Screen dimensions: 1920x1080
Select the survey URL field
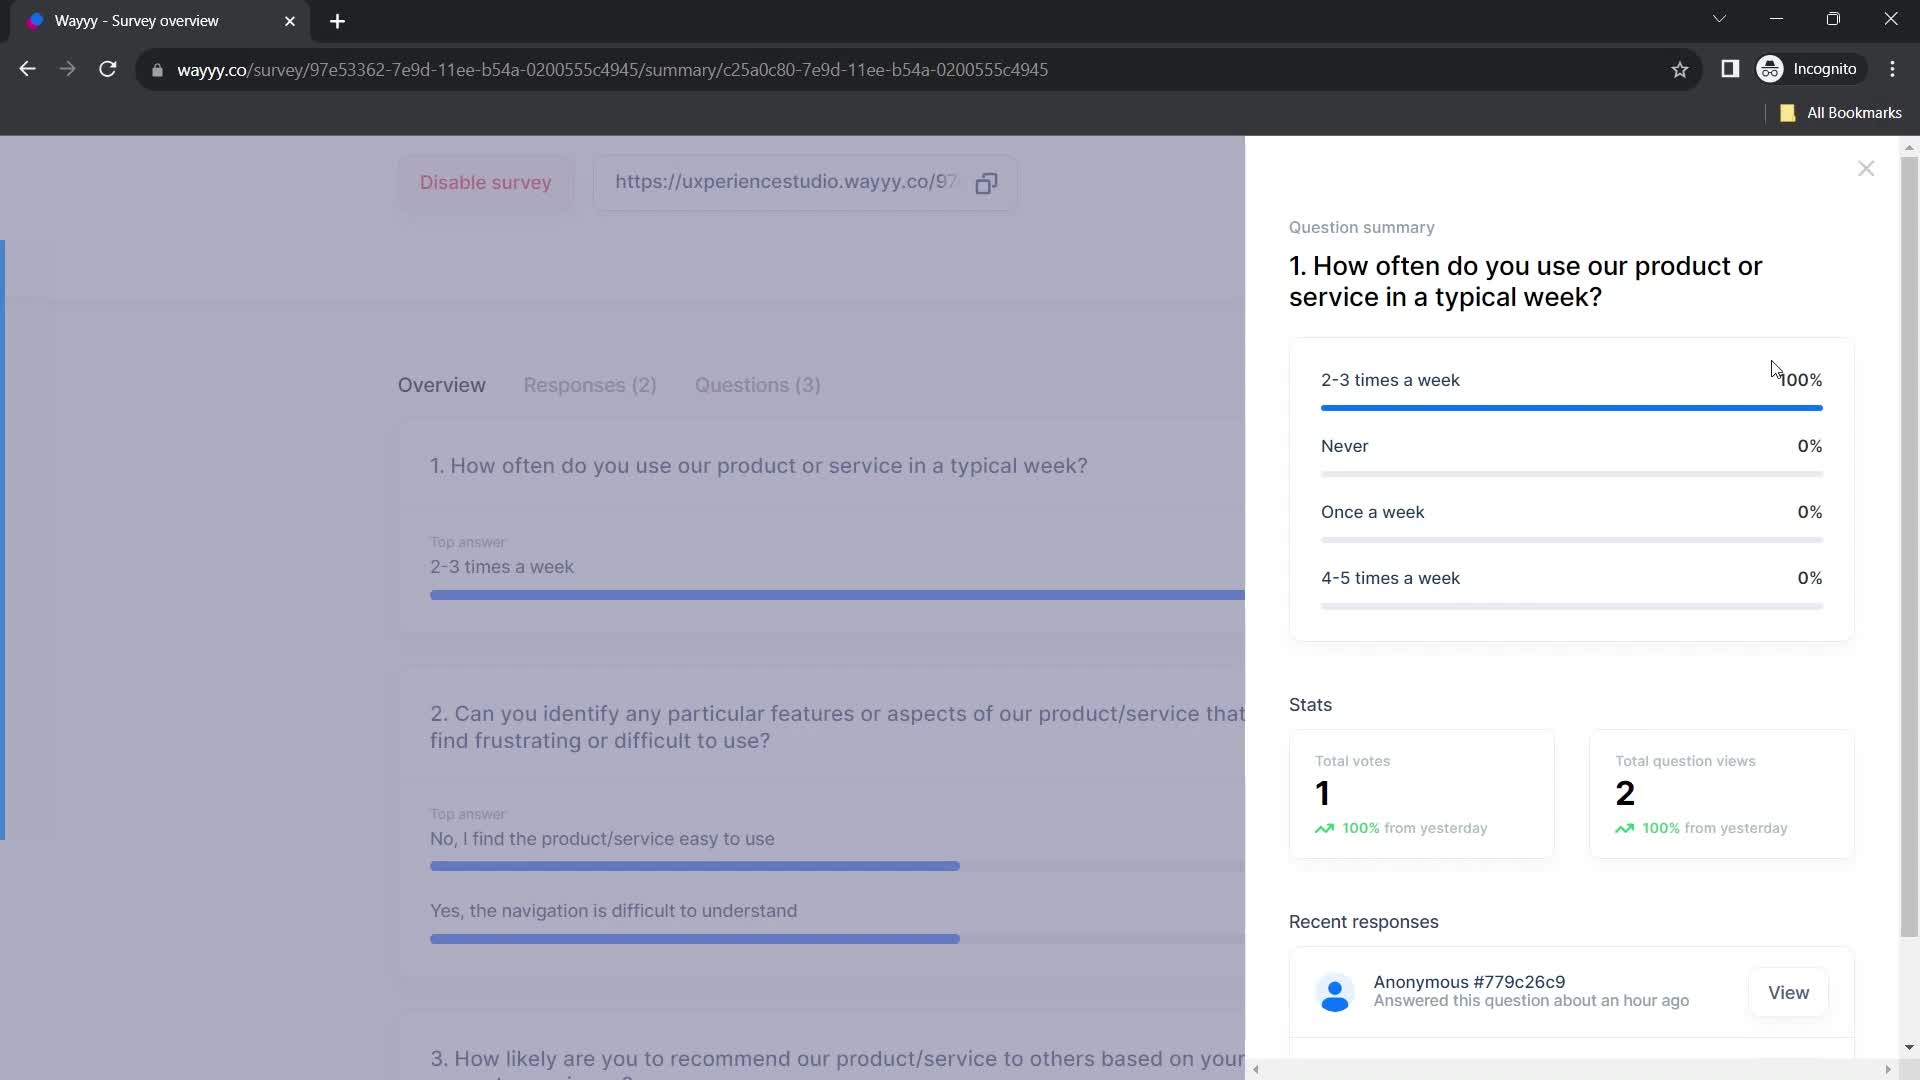pos(805,183)
